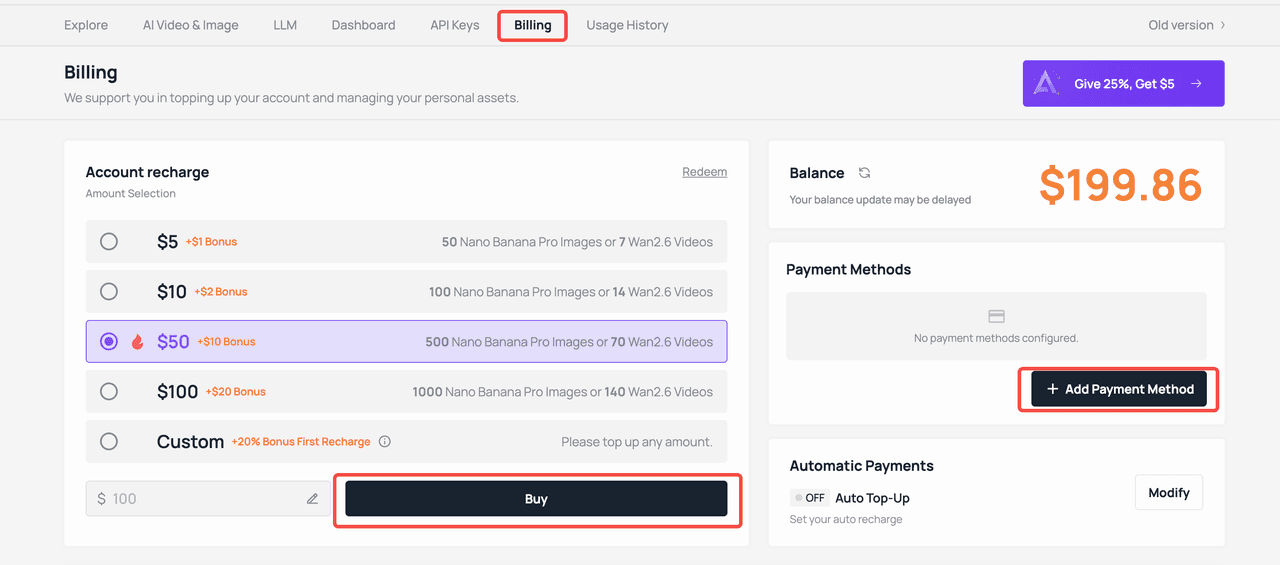Screen dimensions: 1280x565
Task: Switch to AI Video & Image tab
Action: (190, 25)
